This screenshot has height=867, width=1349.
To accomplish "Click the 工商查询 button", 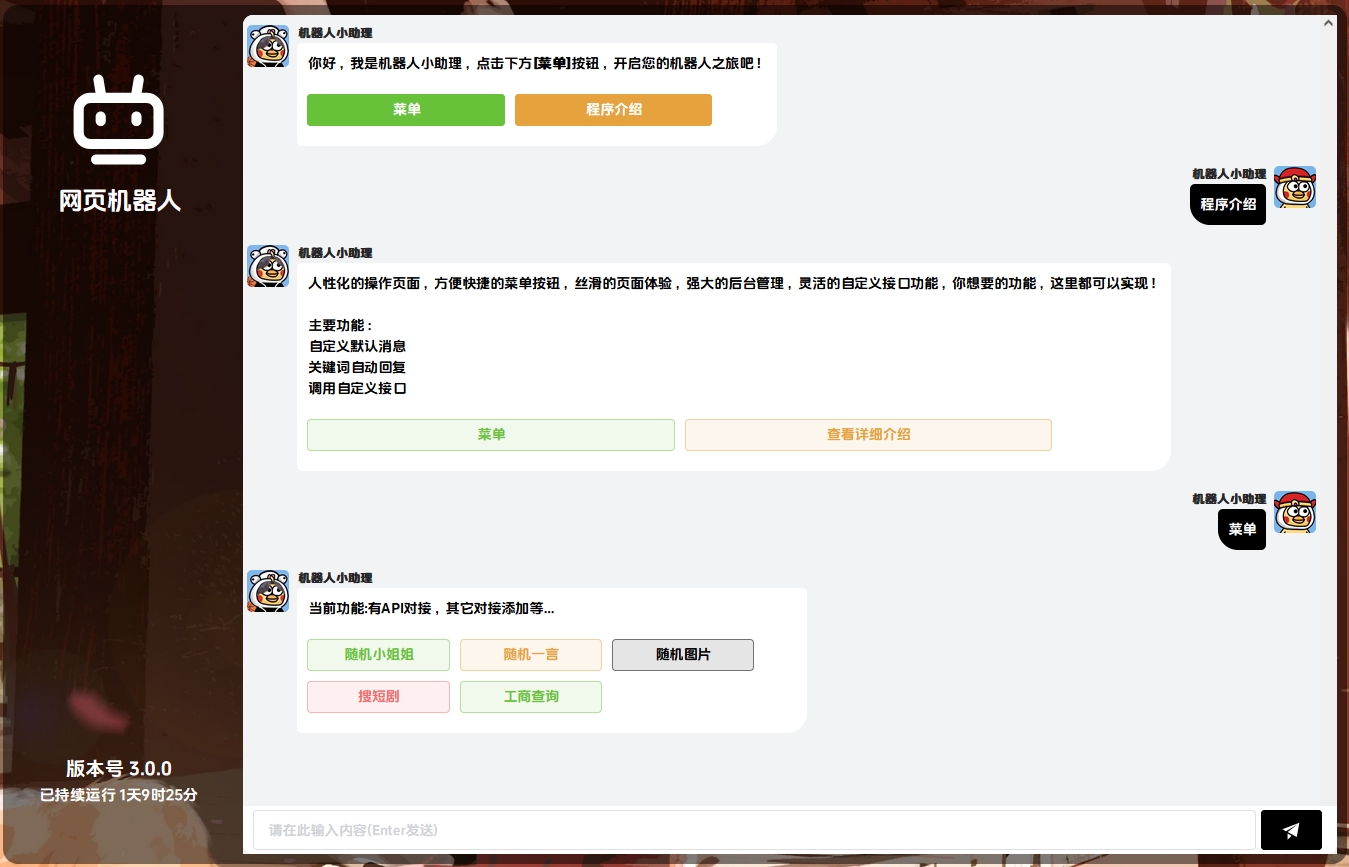I will pyautogui.click(x=530, y=696).
